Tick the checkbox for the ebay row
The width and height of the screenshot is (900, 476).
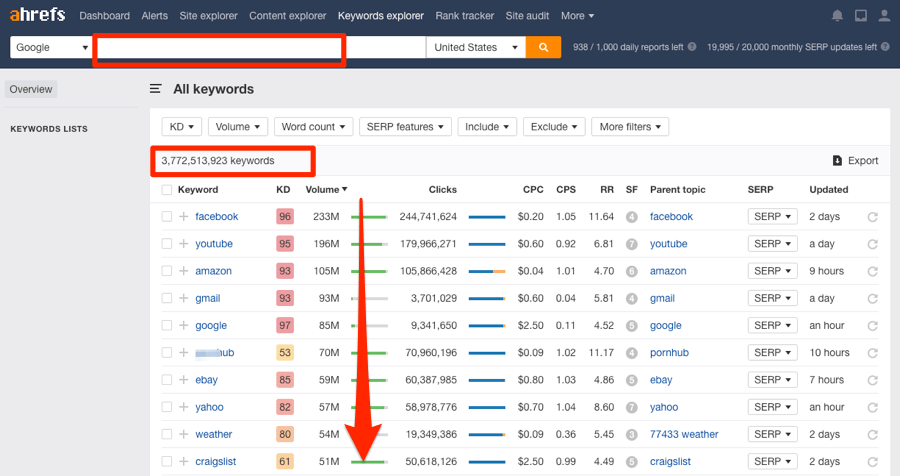(x=166, y=380)
